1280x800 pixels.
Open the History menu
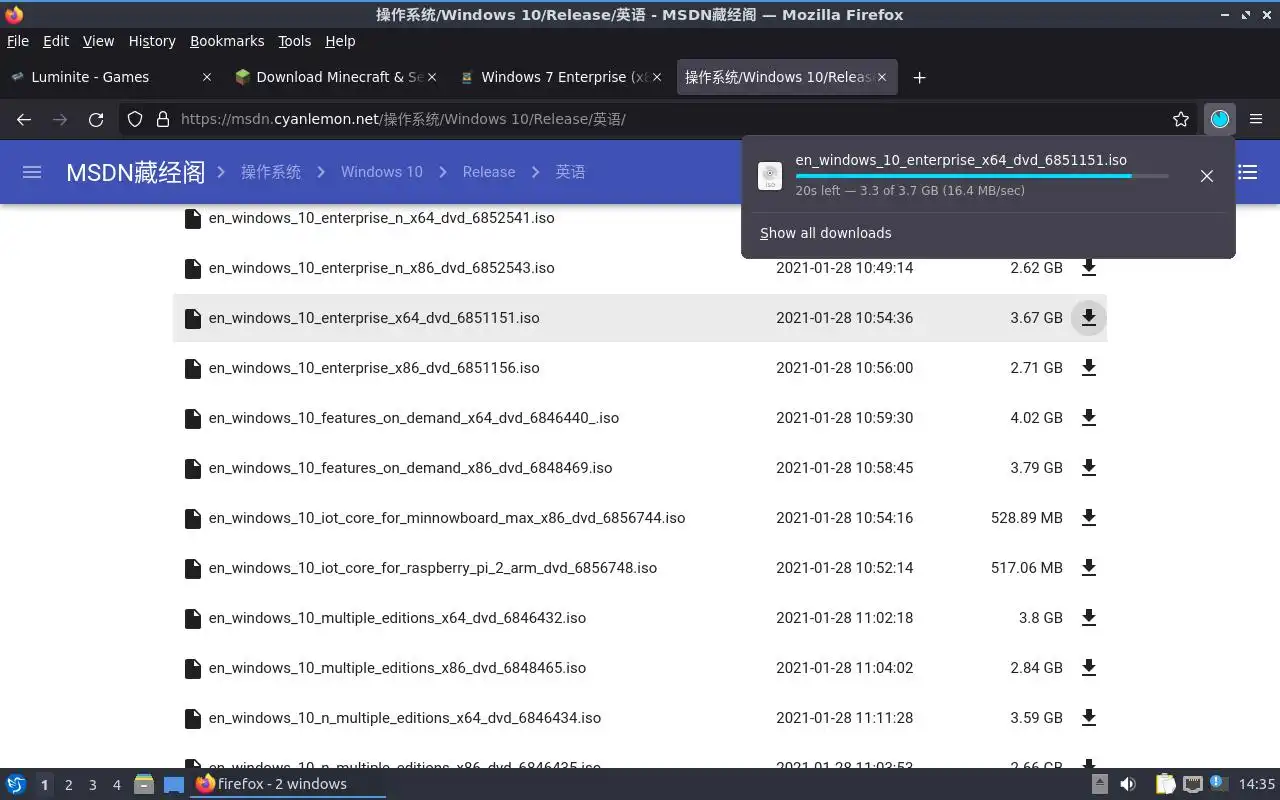tap(152, 41)
